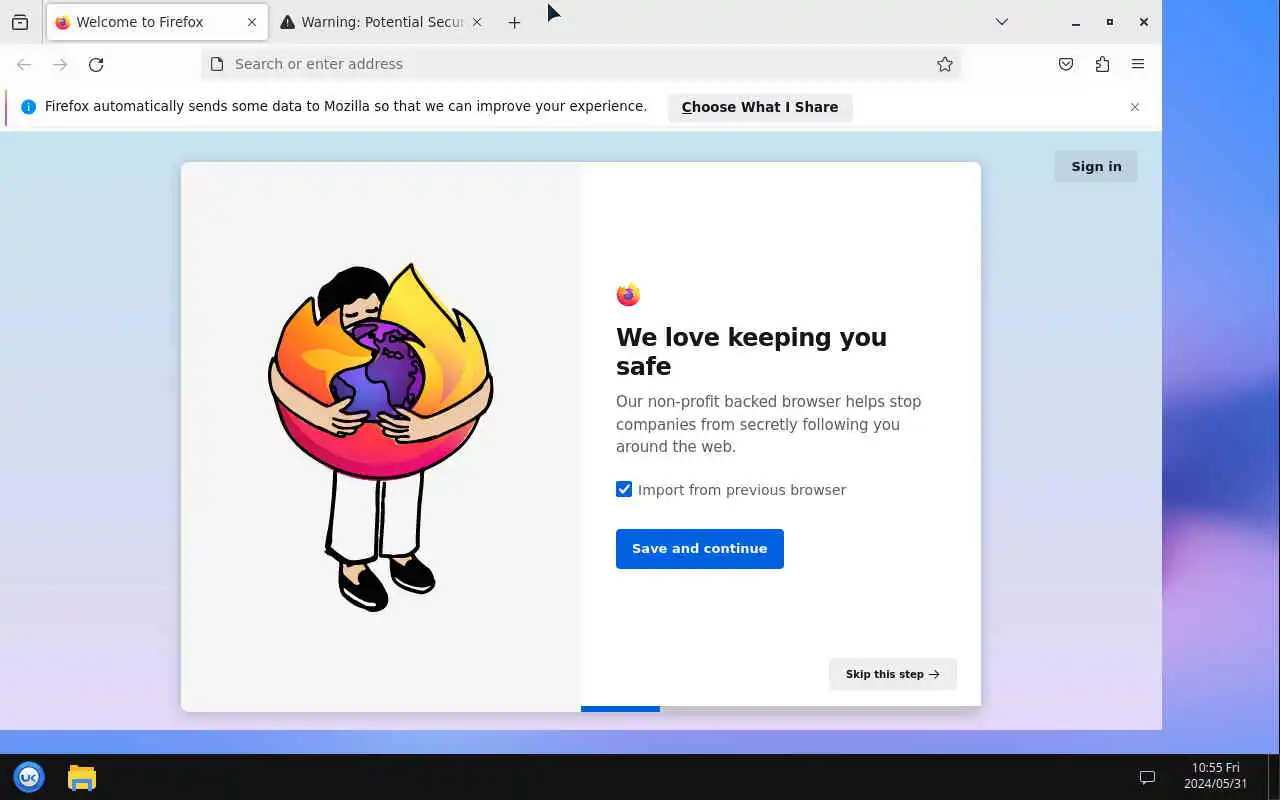Viewport: 1280px width, 800px height.
Task: Click the Firefox hugging globe illustration
Action: [380, 437]
